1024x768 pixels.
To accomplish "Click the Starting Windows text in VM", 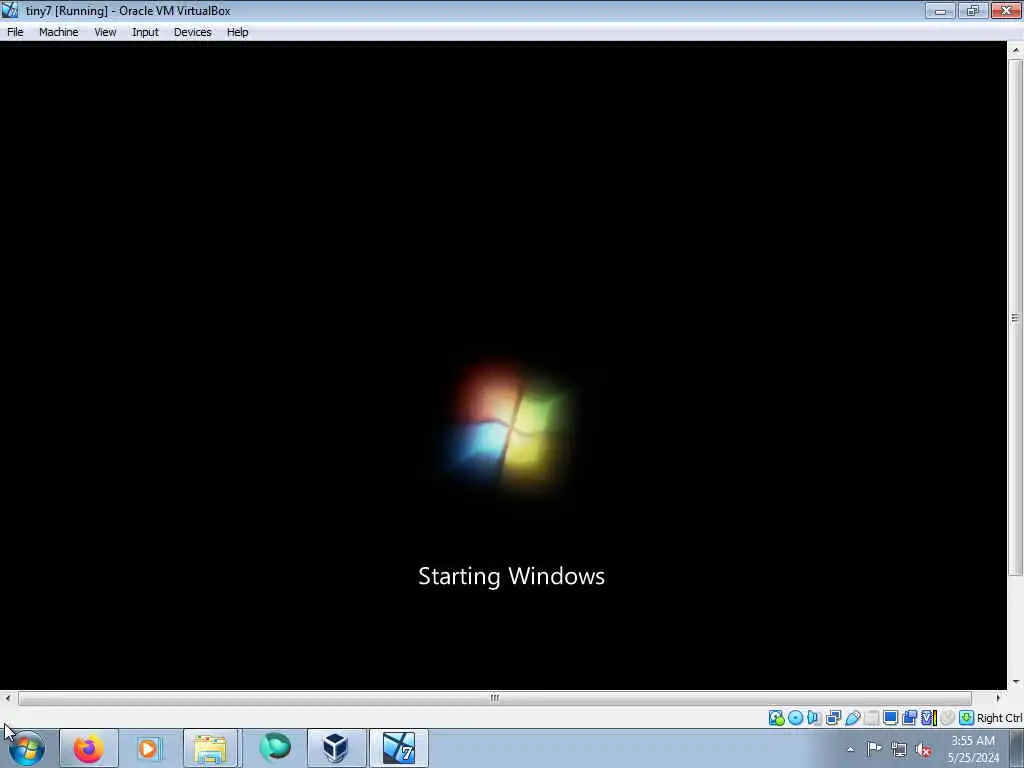I will pos(511,576).
